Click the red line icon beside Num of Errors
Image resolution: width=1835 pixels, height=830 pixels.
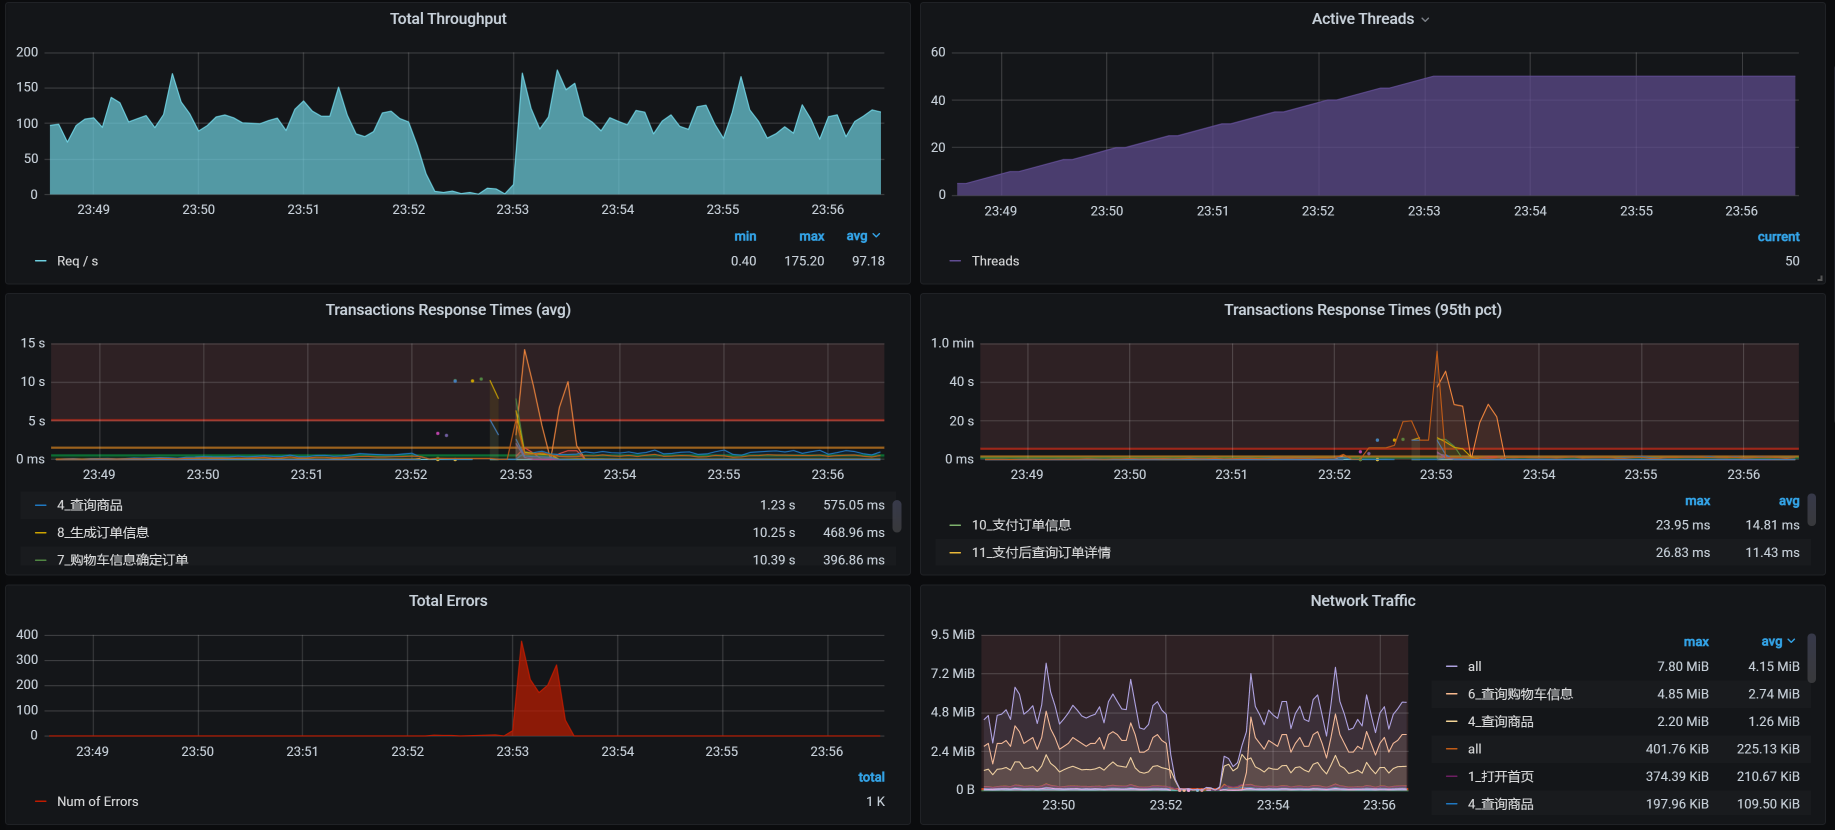(x=41, y=802)
